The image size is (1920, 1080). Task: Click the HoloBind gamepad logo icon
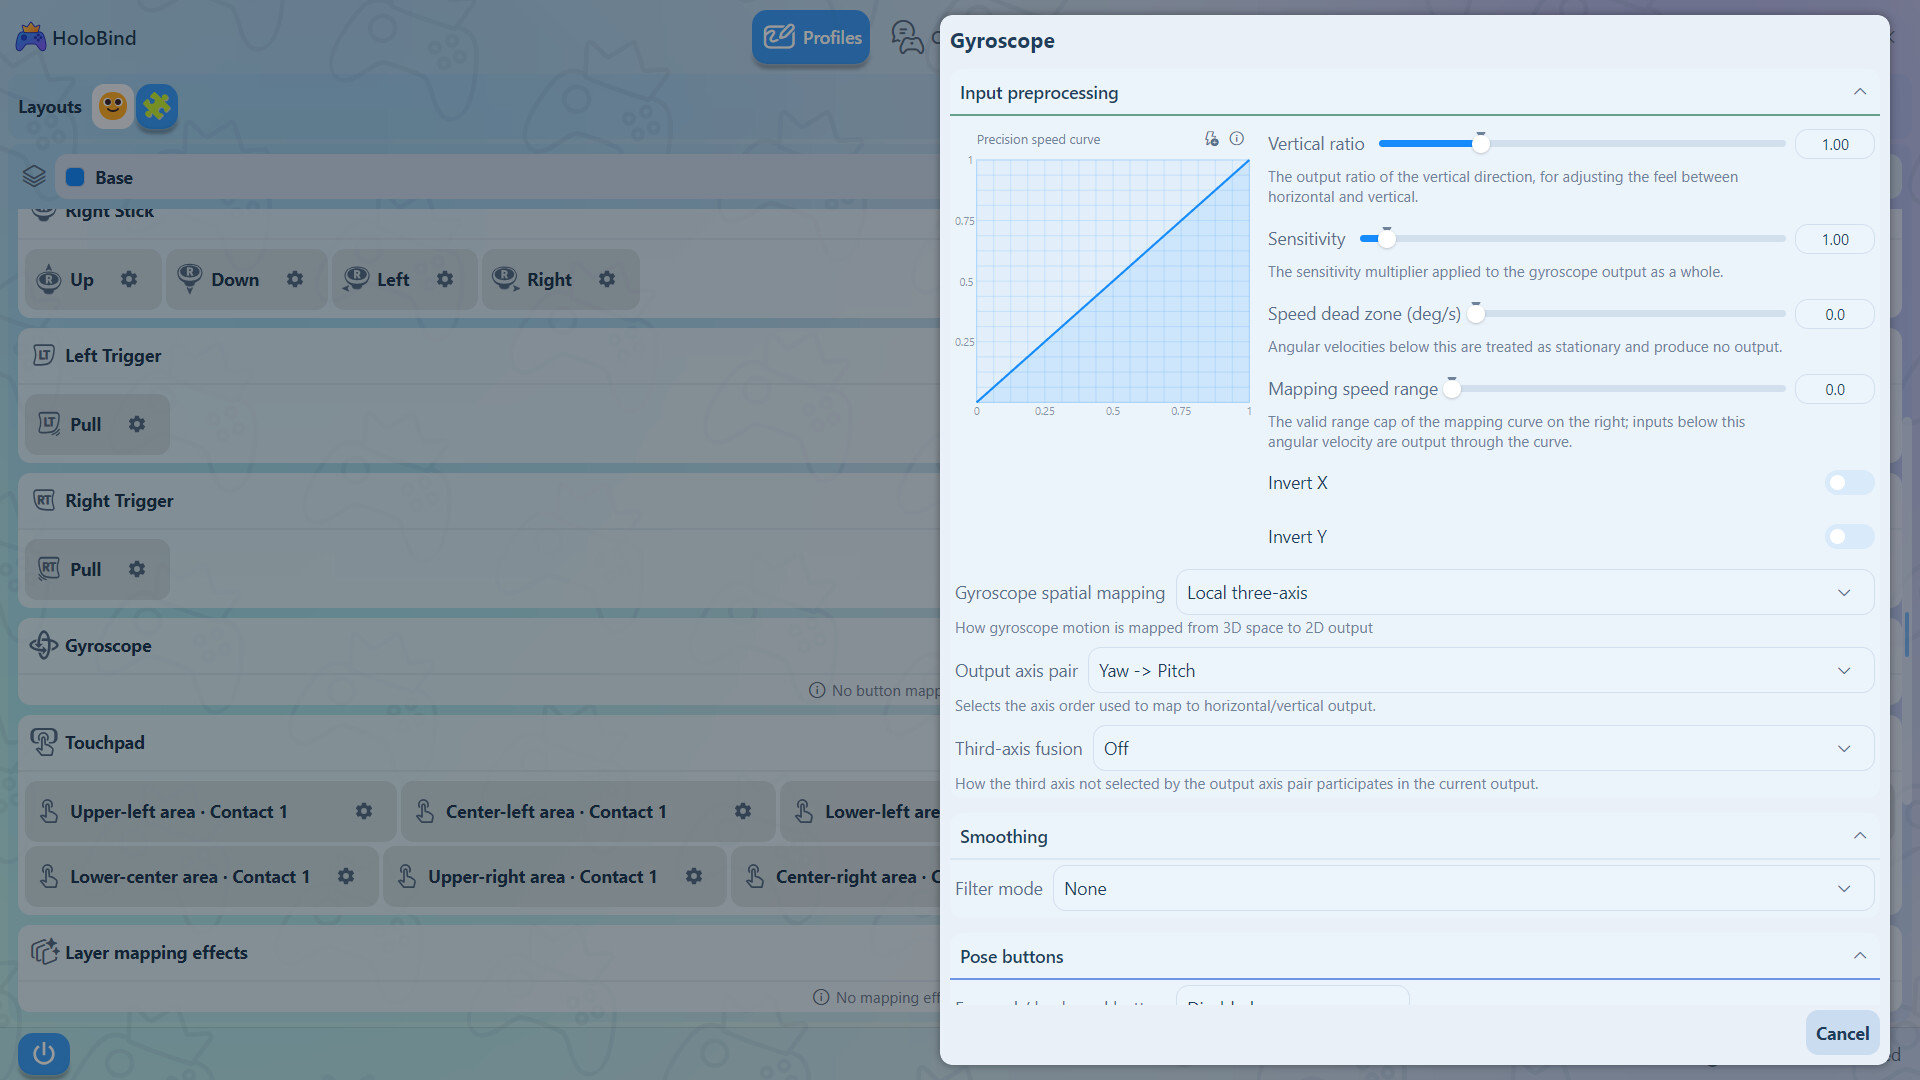tap(31, 38)
